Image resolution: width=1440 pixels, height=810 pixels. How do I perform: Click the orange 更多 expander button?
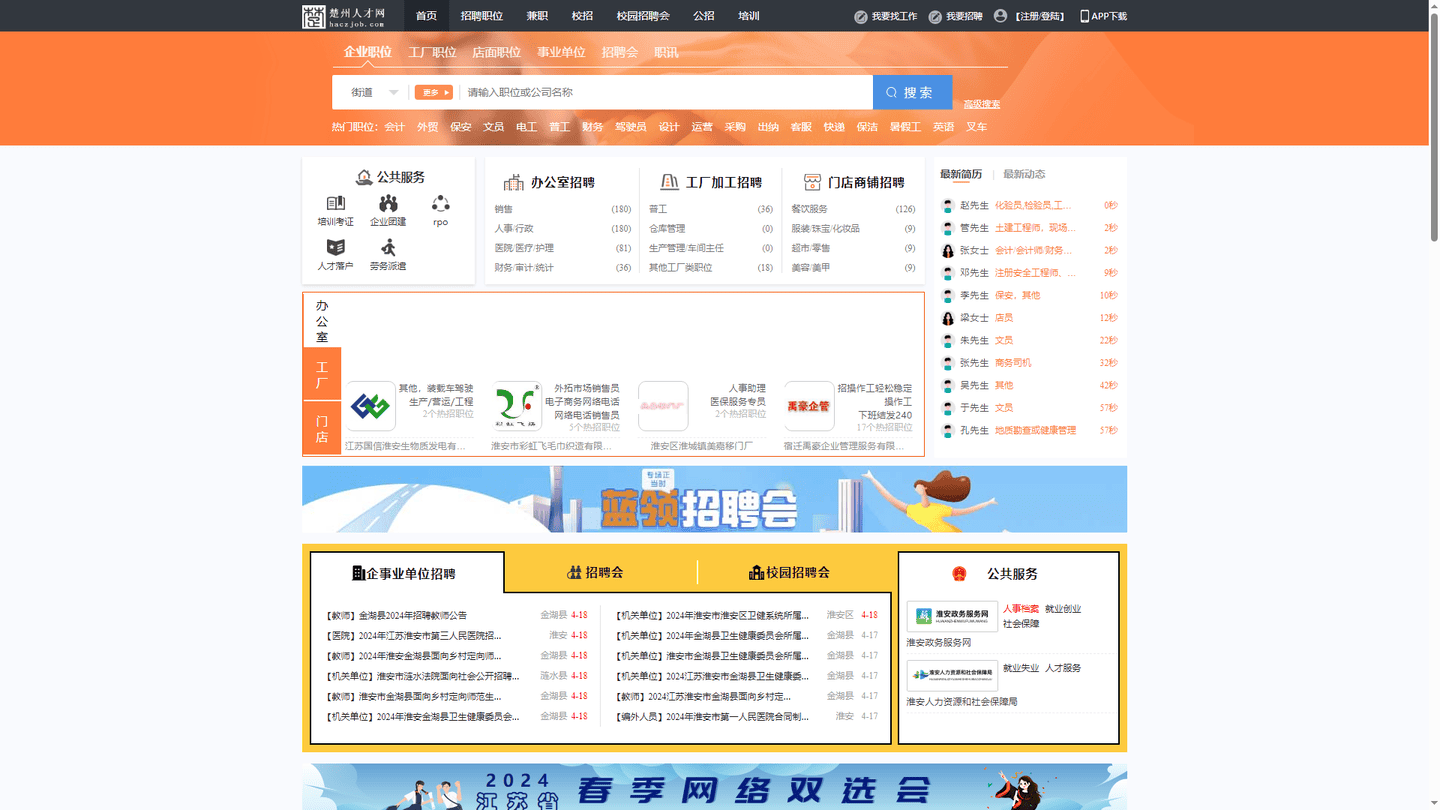(433, 92)
